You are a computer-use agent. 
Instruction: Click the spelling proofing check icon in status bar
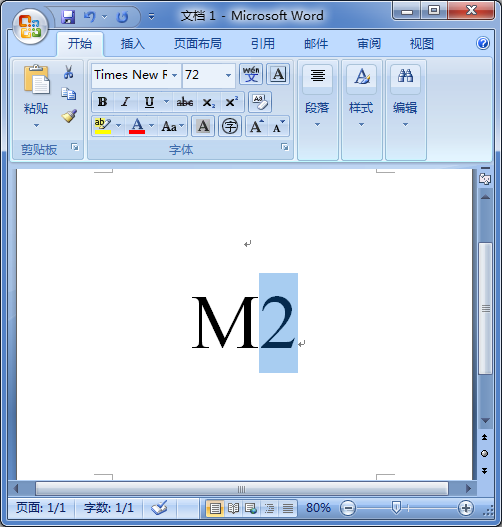click(159, 508)
